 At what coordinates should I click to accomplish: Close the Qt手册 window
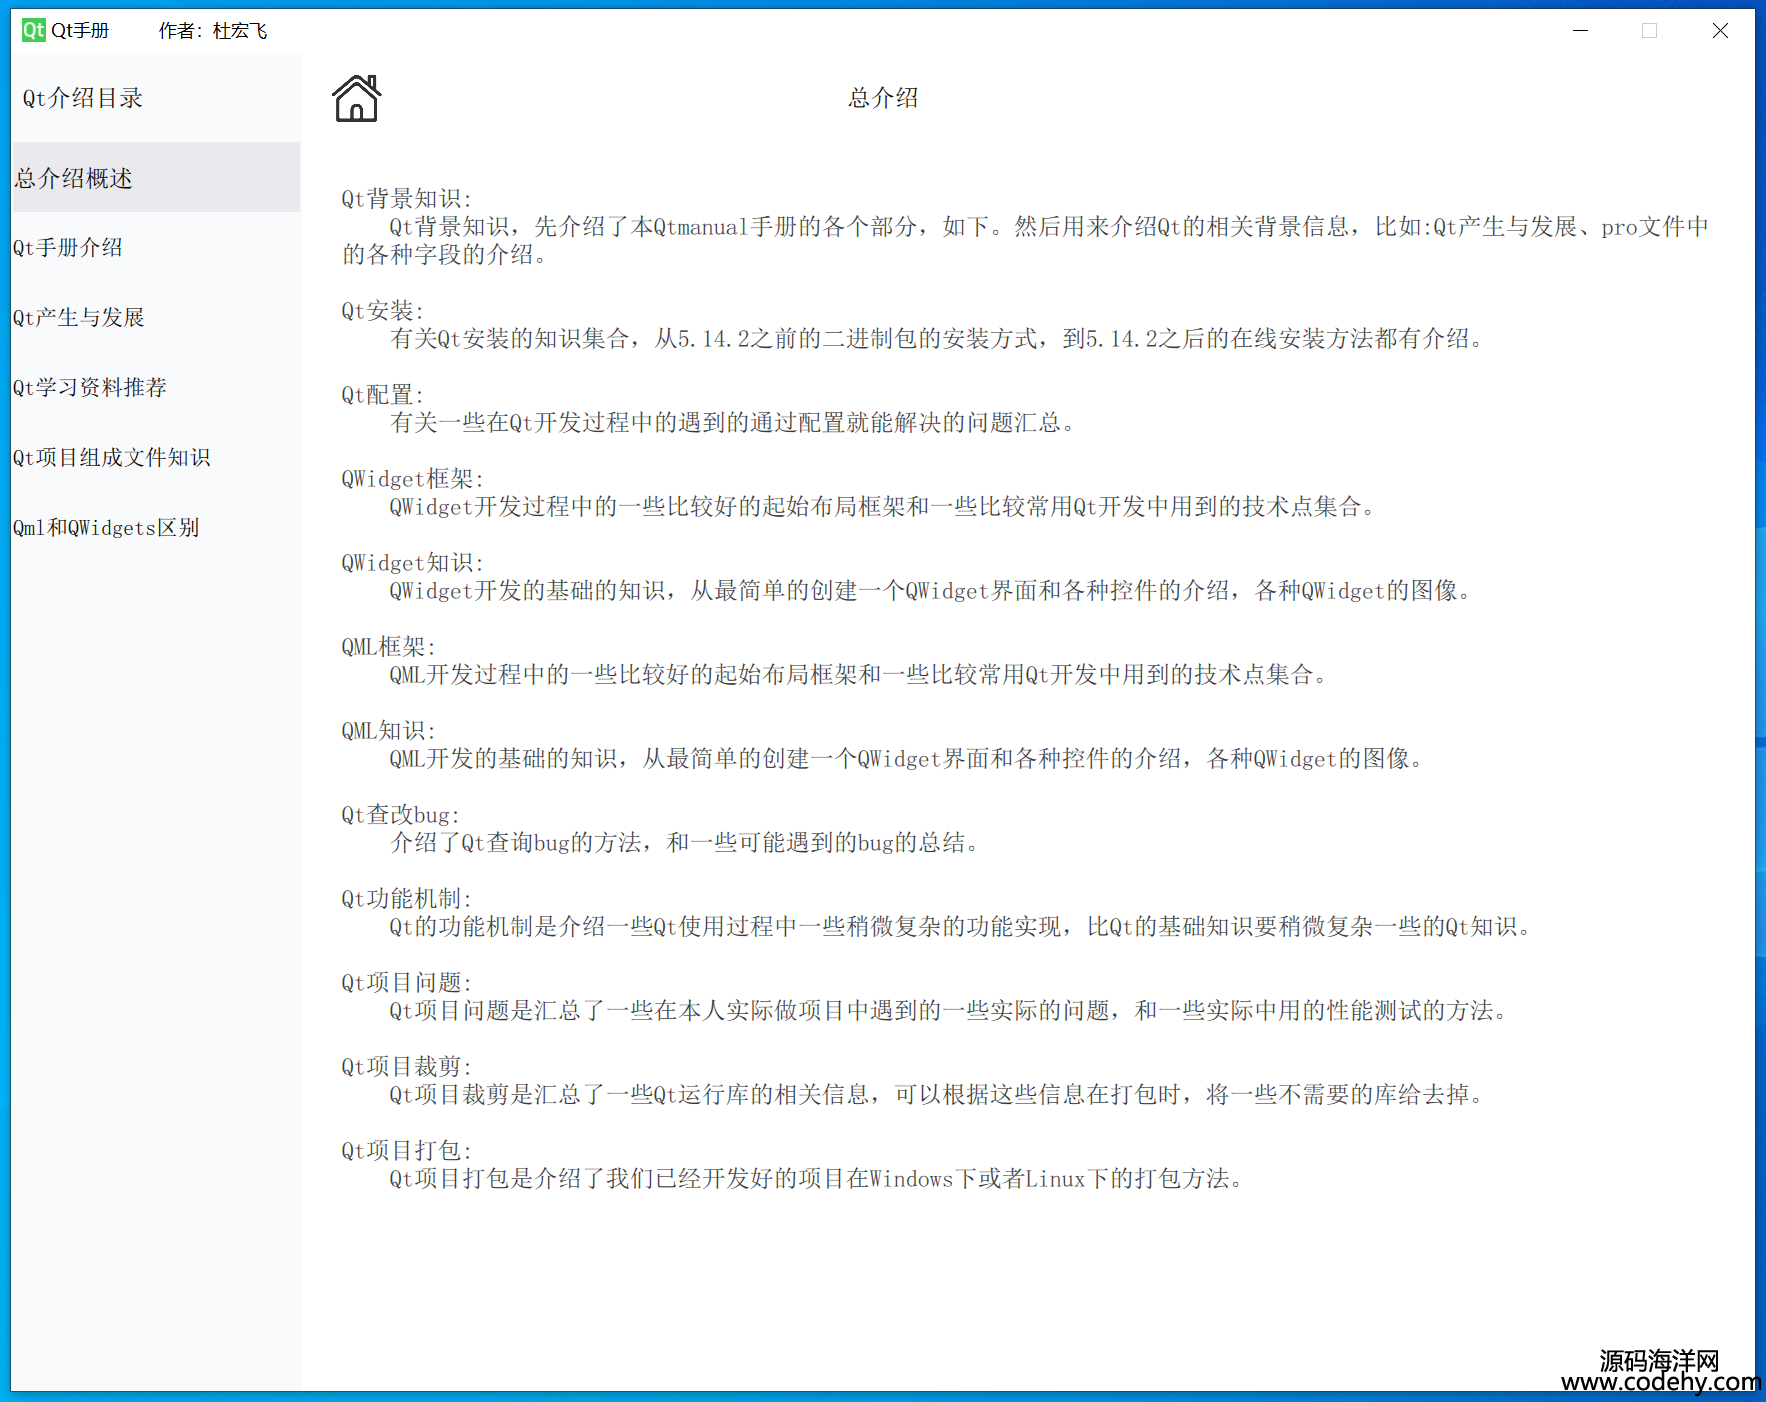(1720, 30)
